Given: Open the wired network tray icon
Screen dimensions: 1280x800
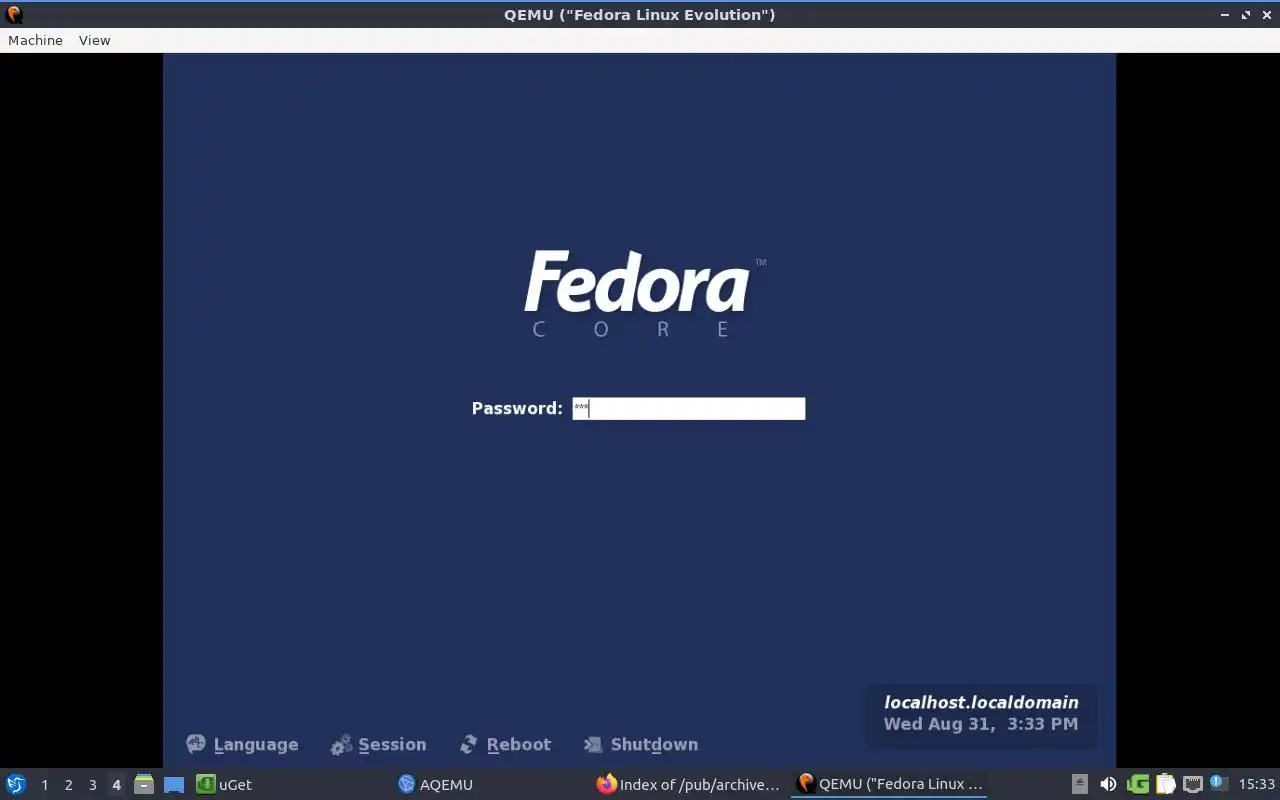Looking at the screenshot, I should [1192, 784].
